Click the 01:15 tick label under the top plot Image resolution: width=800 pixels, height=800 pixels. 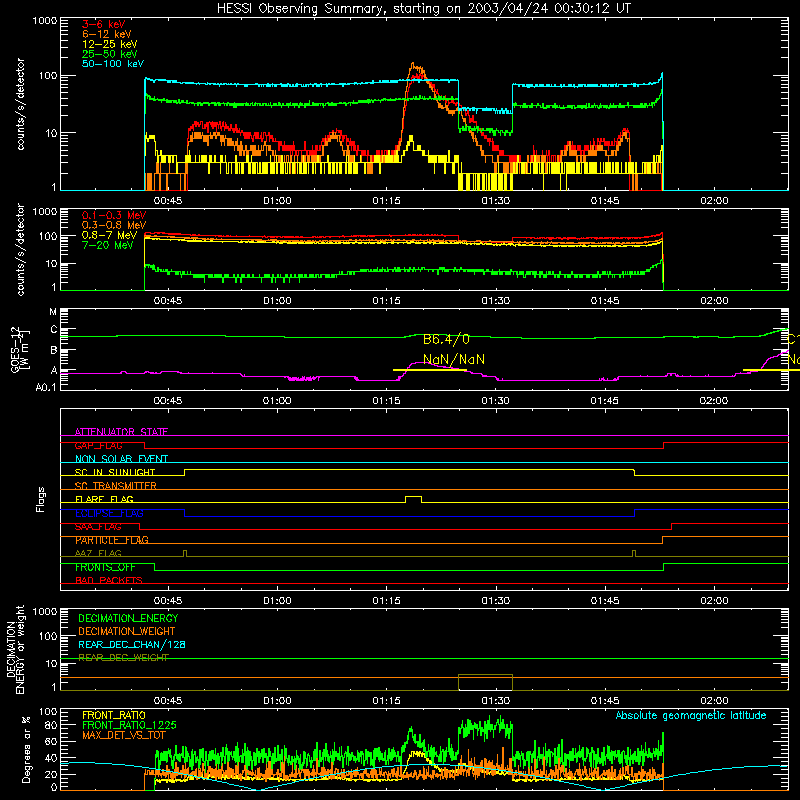386,201
